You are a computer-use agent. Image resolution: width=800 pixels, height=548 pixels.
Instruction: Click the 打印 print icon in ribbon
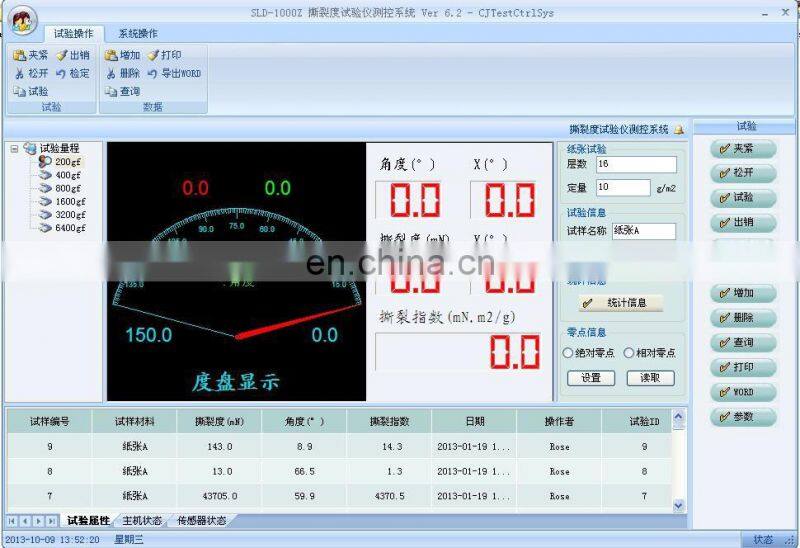point(153,55)
